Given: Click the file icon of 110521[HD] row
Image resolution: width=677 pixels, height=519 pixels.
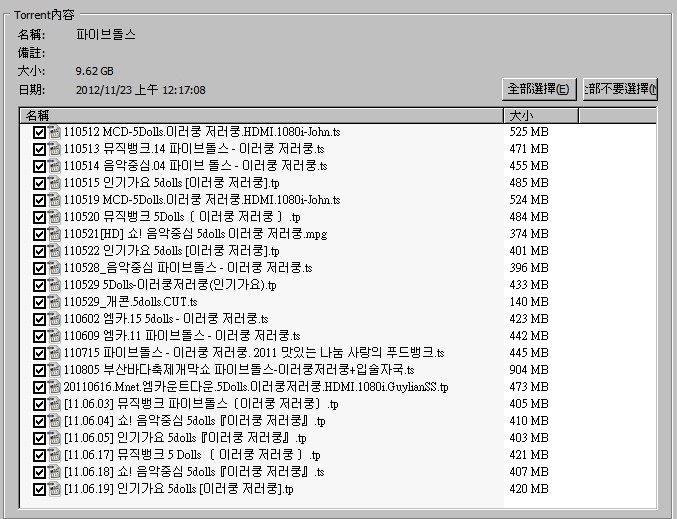Looking at the screenshot, I should click(x=54, y=234).
